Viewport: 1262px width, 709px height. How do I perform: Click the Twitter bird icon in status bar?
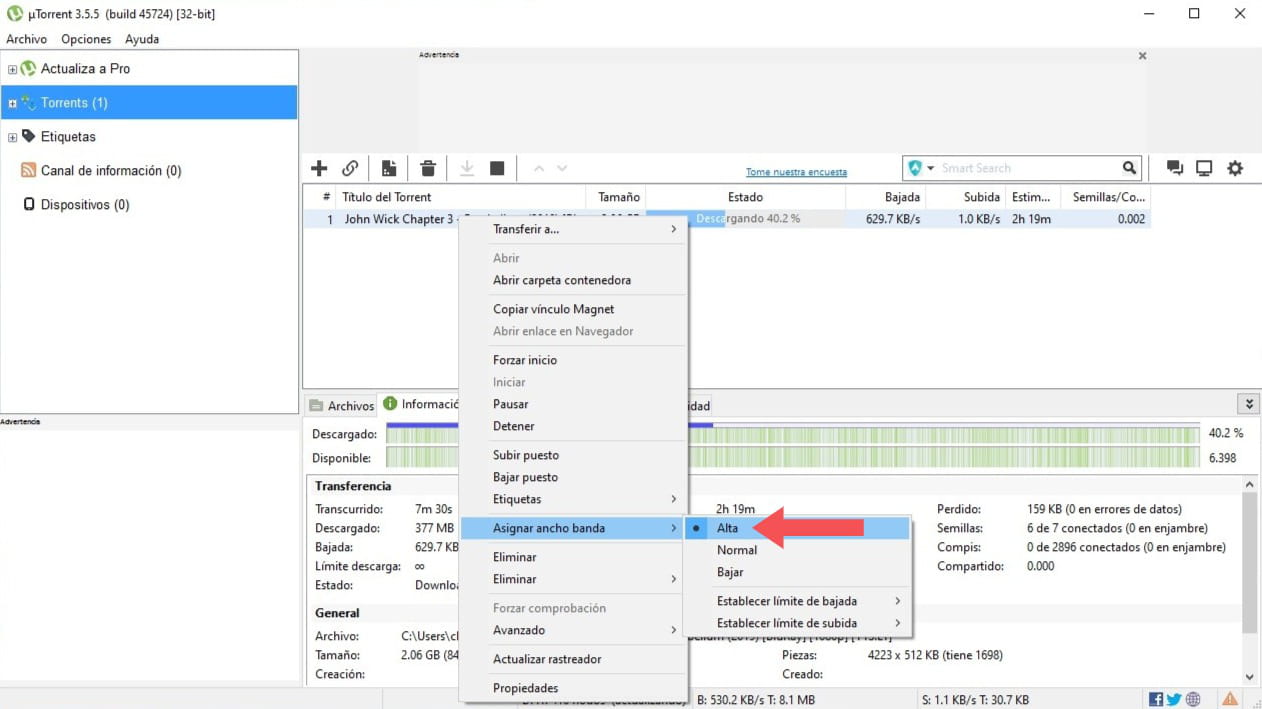coord(1174,700)
